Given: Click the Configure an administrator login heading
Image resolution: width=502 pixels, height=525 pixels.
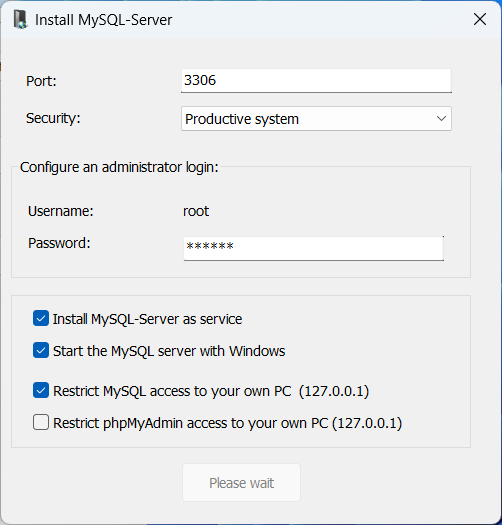Looking at the screenshot, I should pos(119,167).
